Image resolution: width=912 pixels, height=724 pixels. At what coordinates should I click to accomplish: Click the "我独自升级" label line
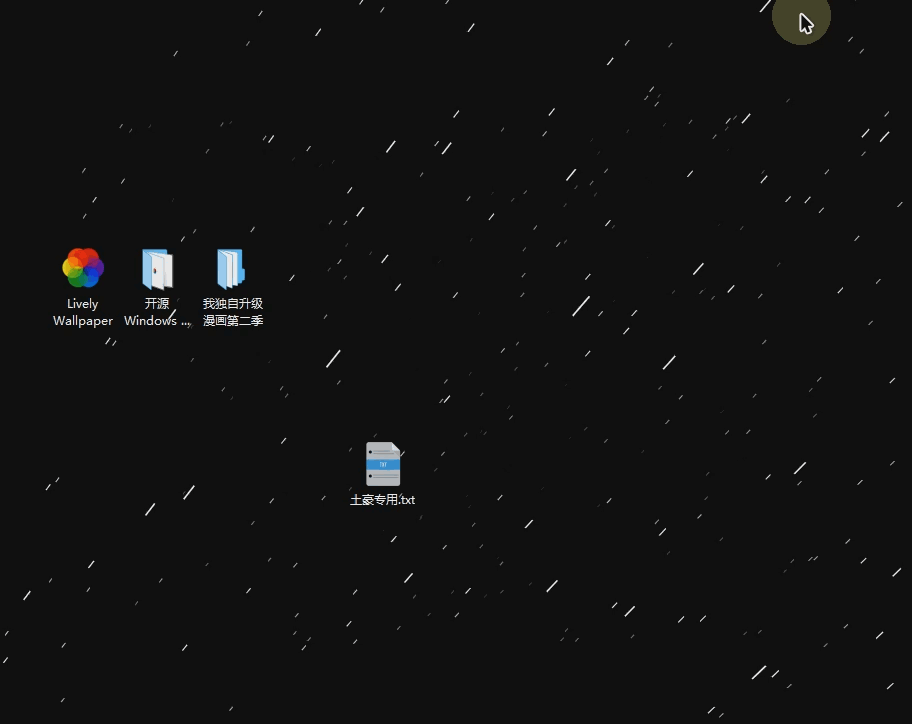tap(232, 304)
